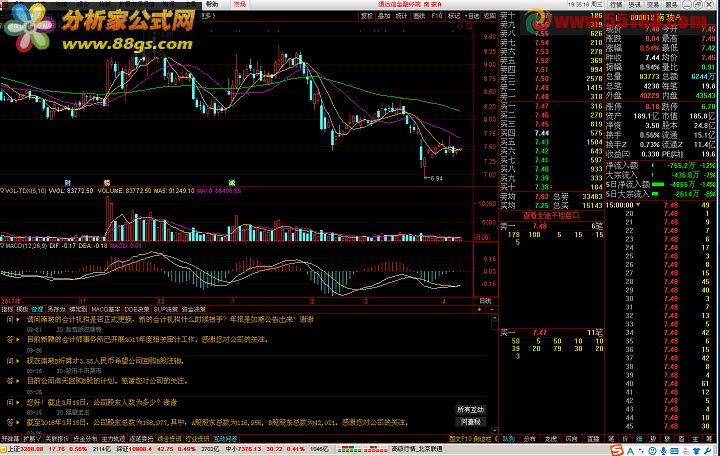This screenshot has height=456, width=720.
Task: Click the 深证 index in status bar
Action: [122, 449]
